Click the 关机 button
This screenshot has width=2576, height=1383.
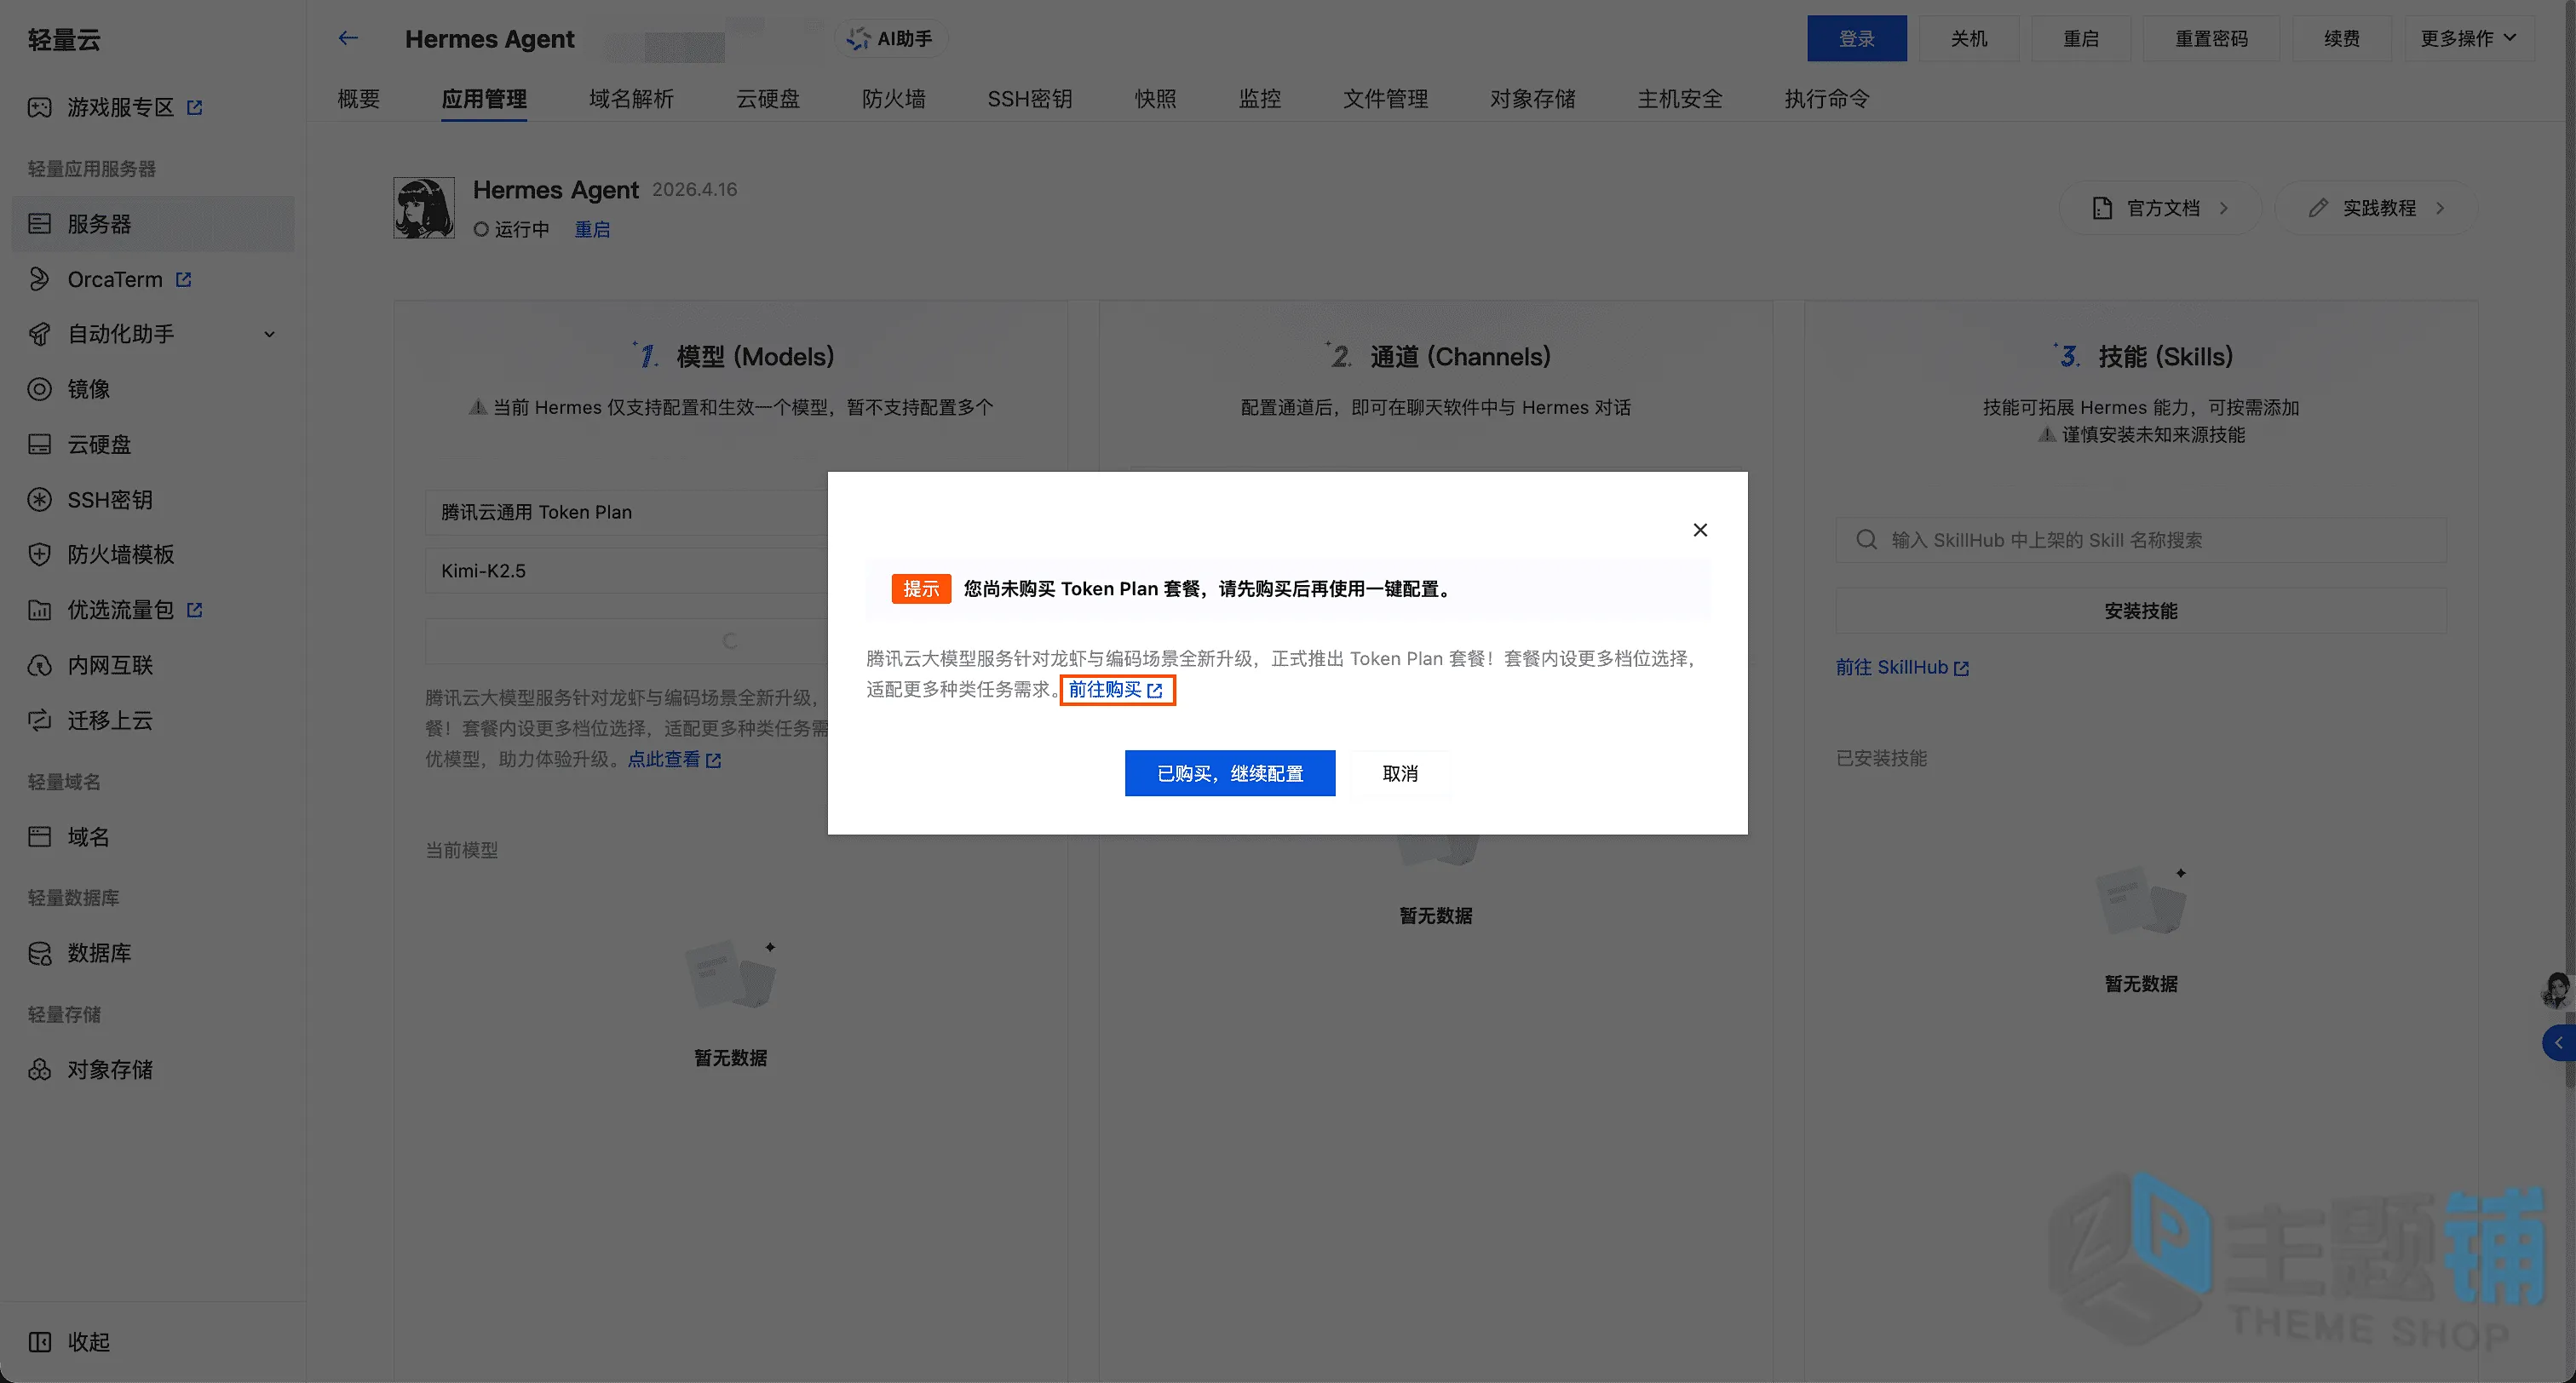click(1969, 38)
